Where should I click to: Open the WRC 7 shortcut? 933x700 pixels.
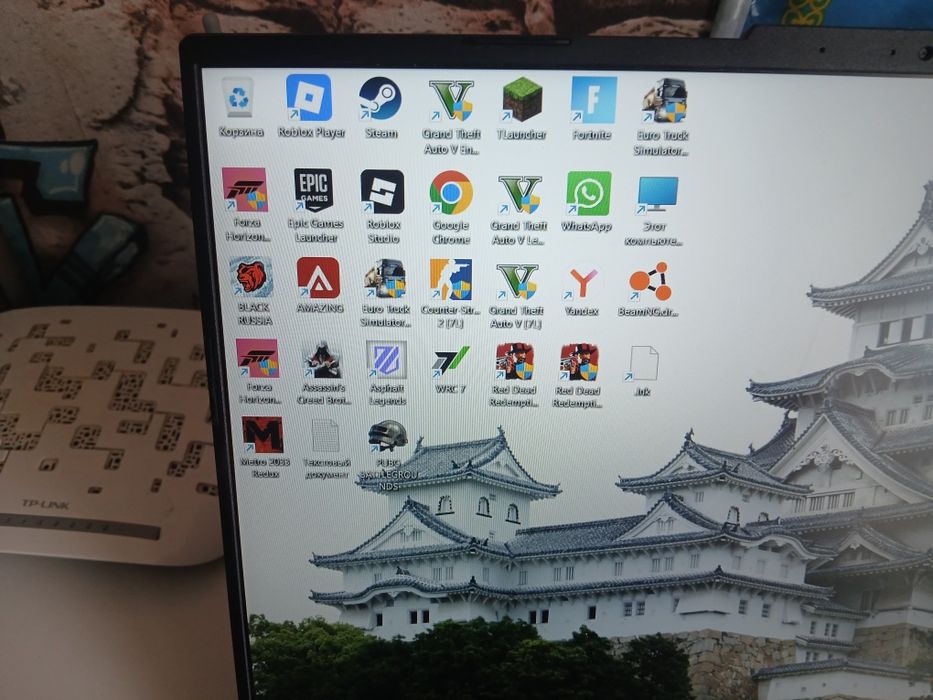click(x=450, y=362)
